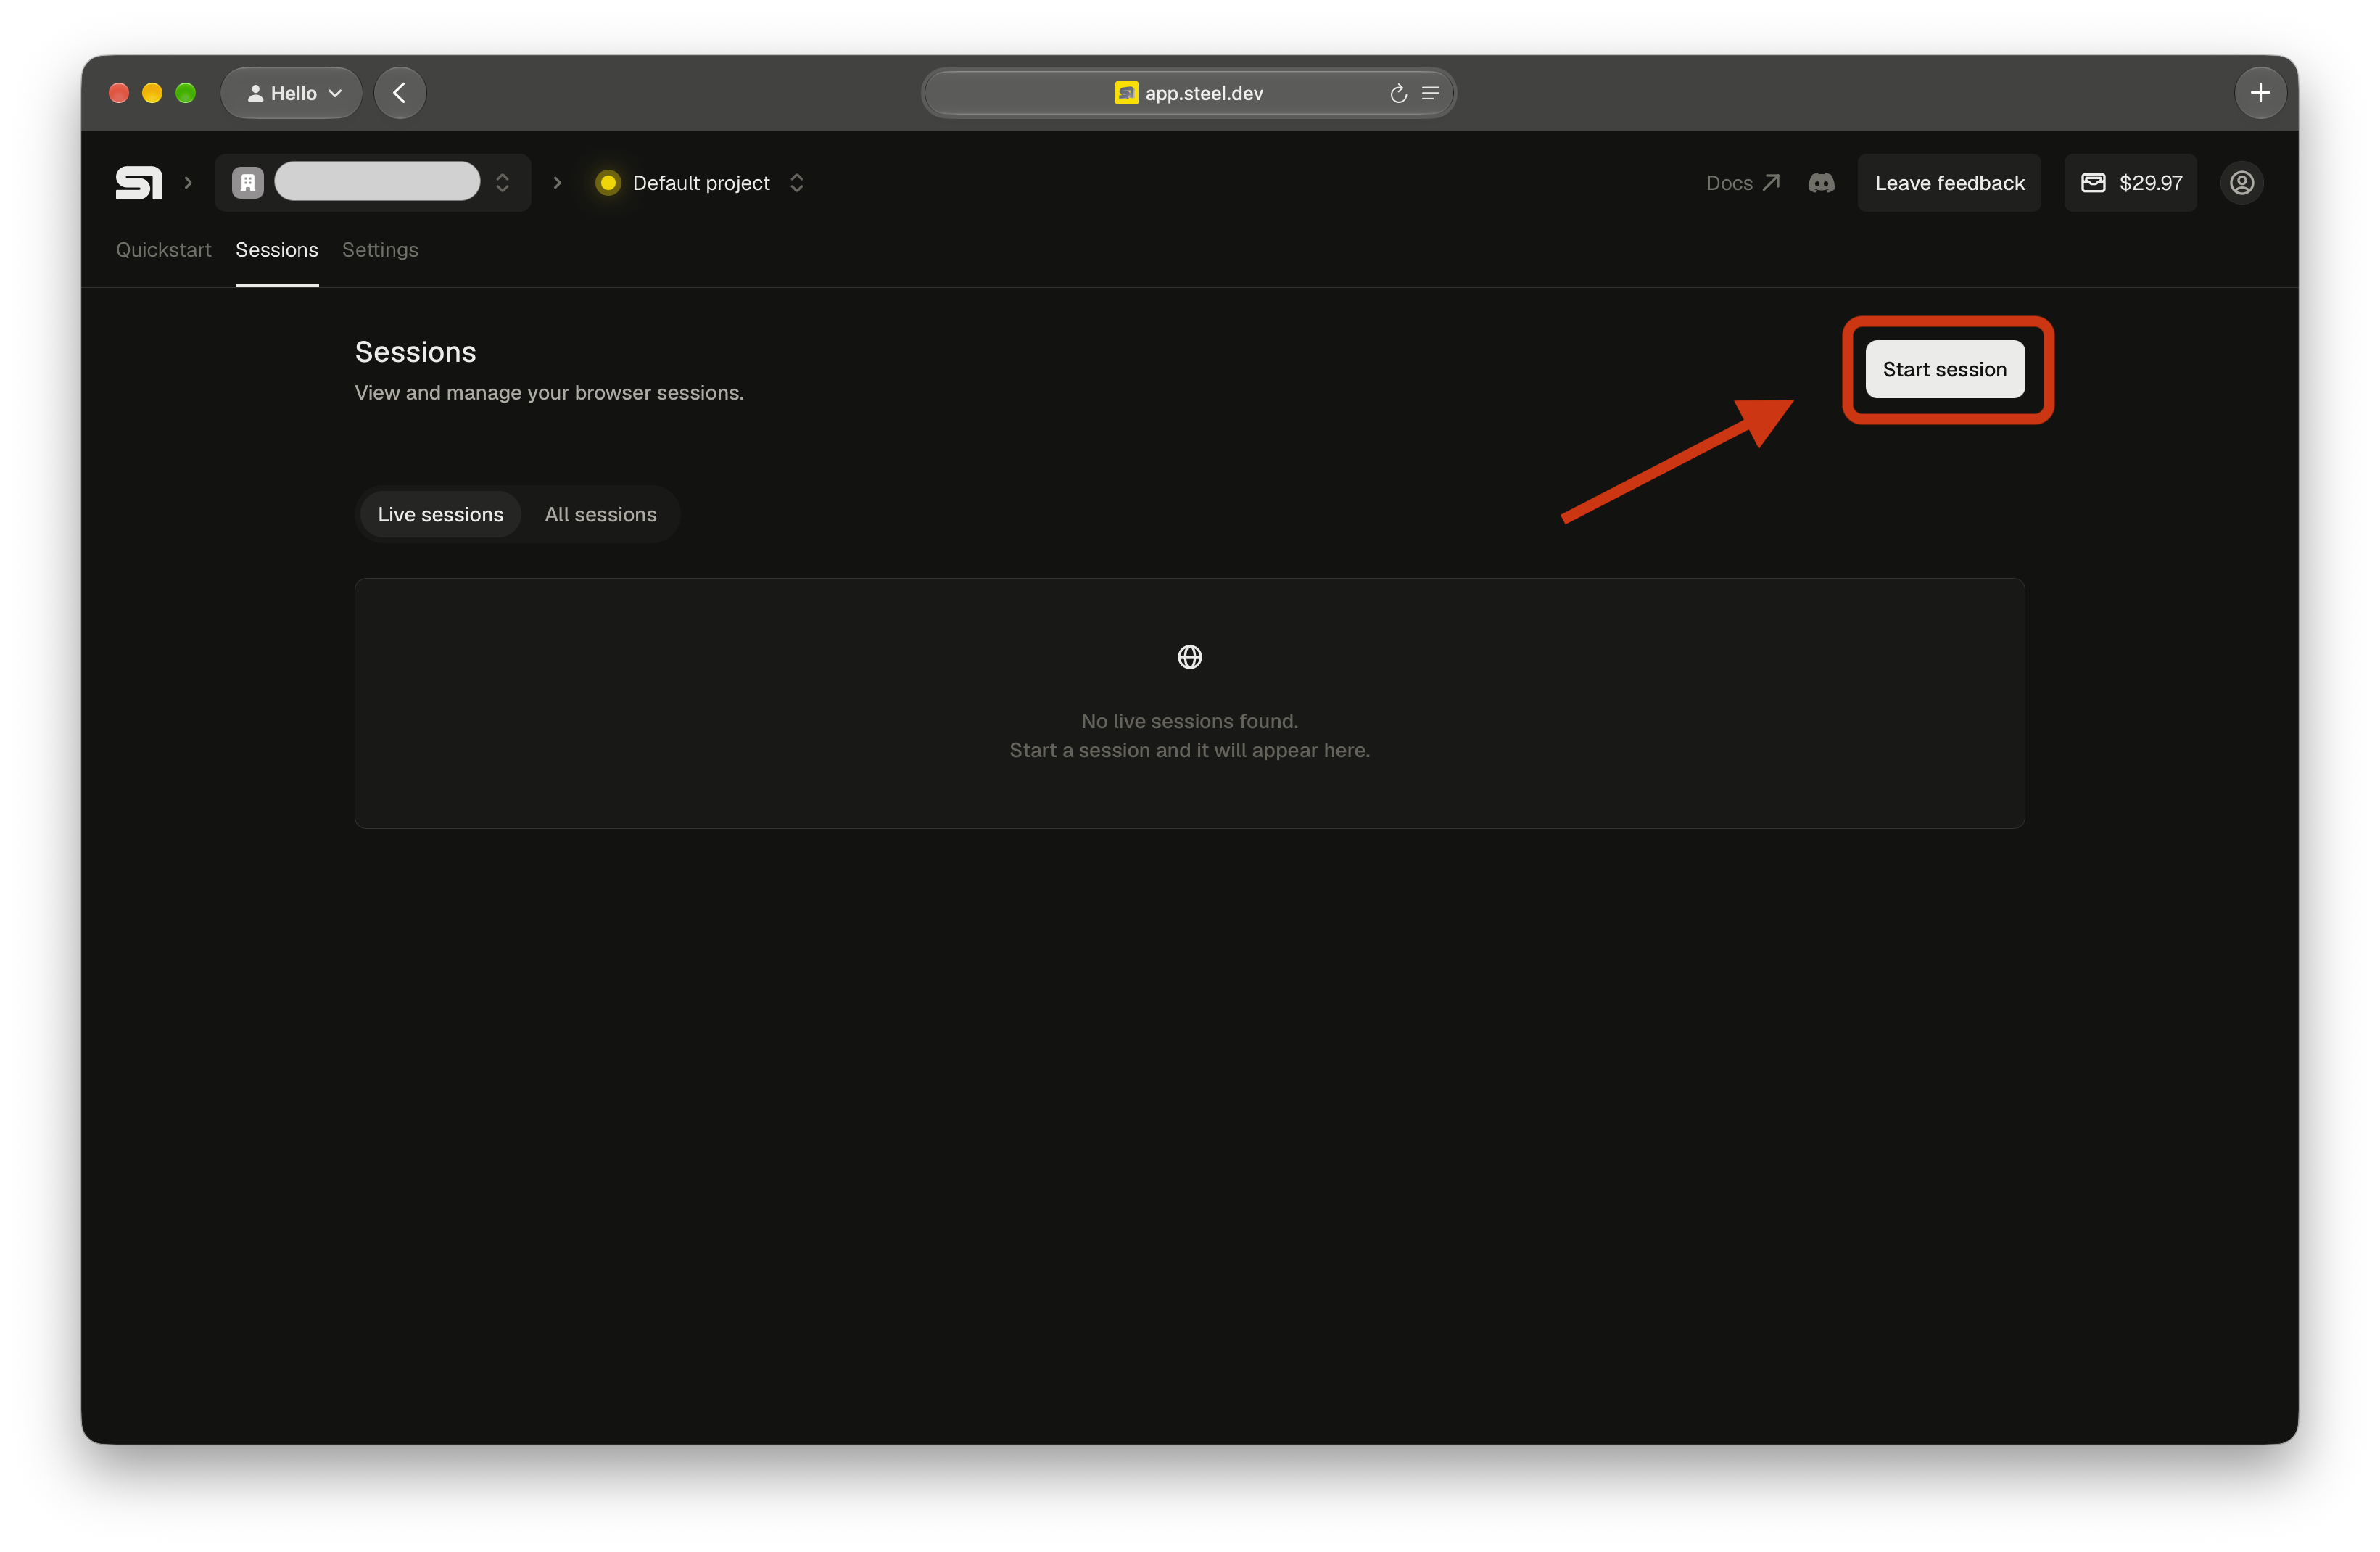
Task: Click 'View and manage your browser sessions.' text
Action: [x=549, y=393]
